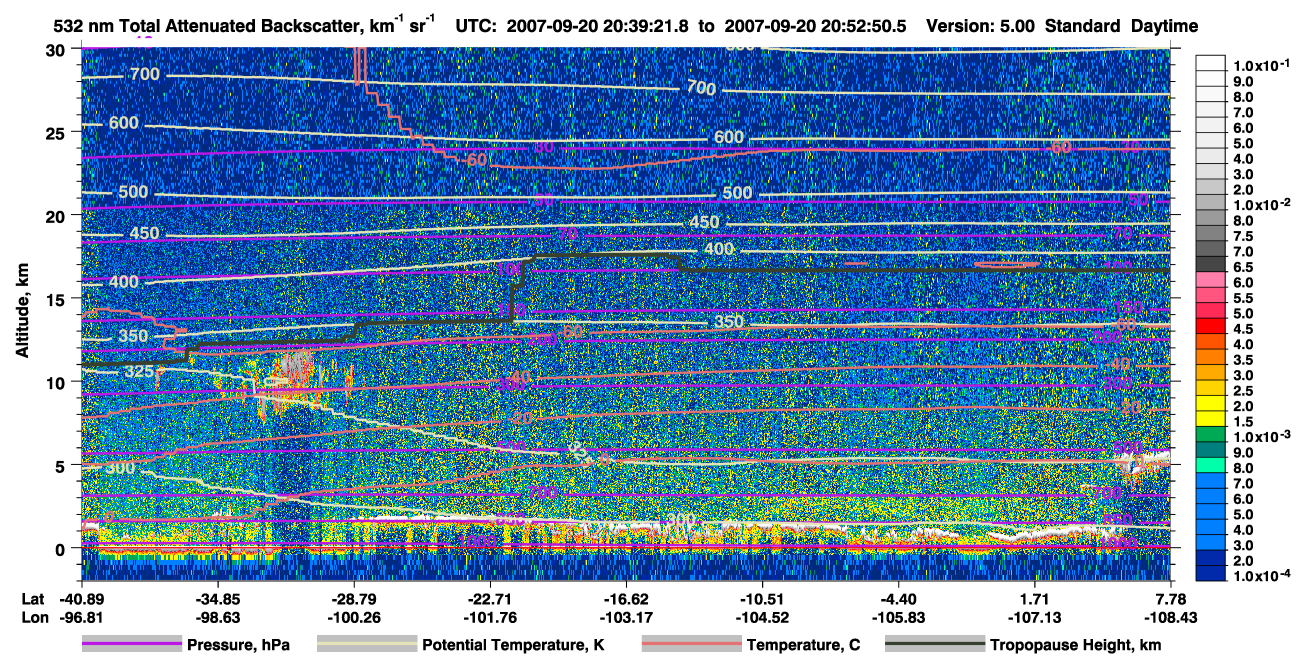Select the start time '2007-09-20 20:39:21.8'
Viewport: 1300px width, 667px height.
click(x=598, y=25)
